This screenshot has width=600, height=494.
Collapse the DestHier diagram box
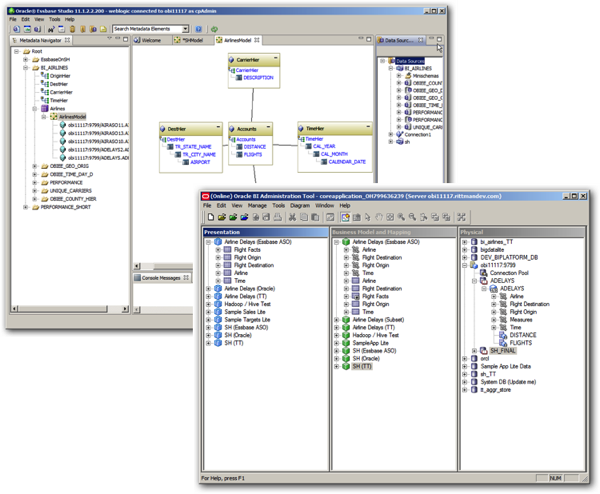(218, 127)
